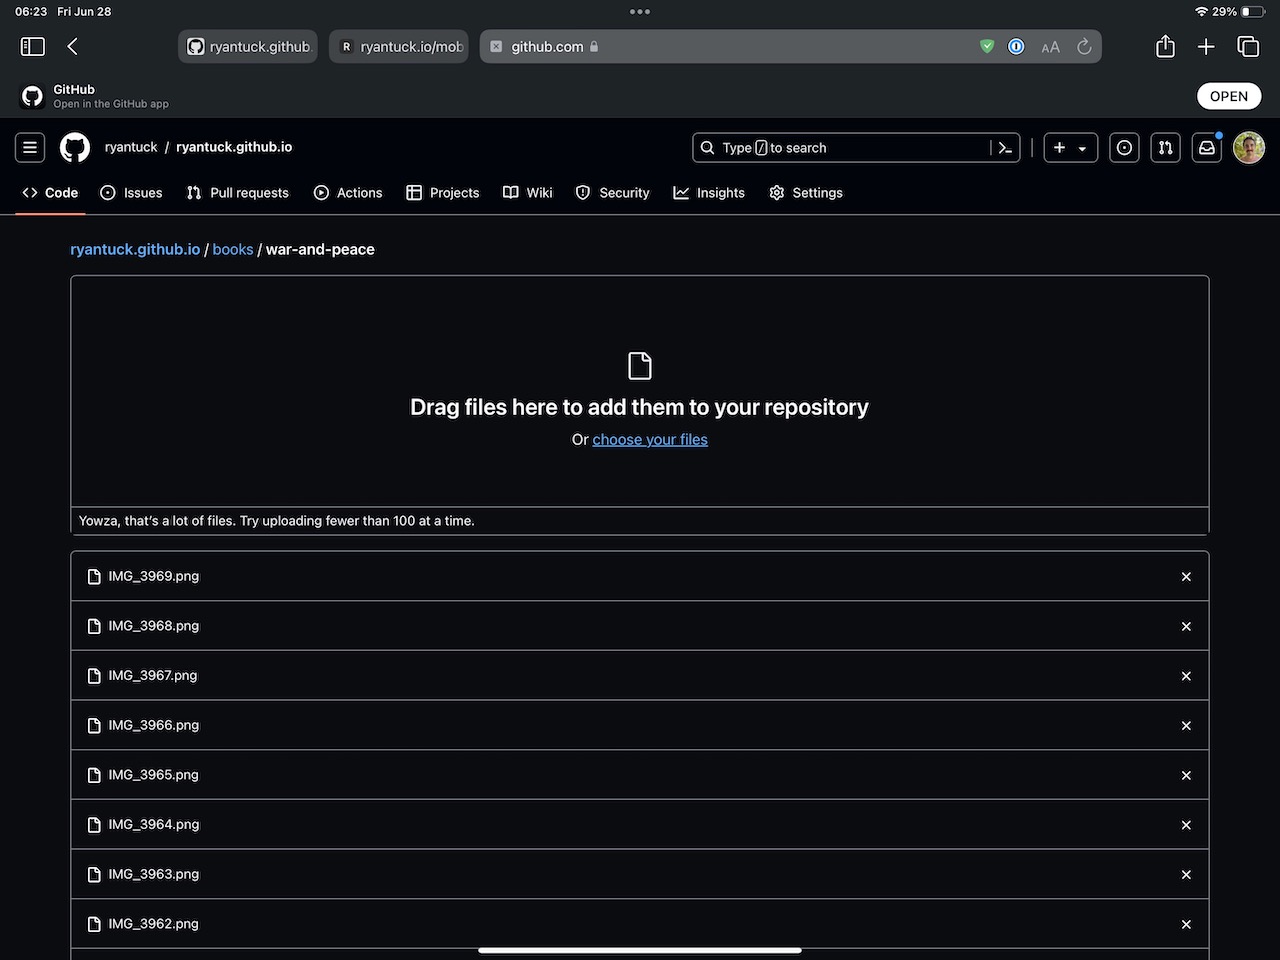Image resolution: width=1280 pixels, height=960 pixels.
Task: Remove IMG_3966.png from upload list
Action: point(1186,726)
